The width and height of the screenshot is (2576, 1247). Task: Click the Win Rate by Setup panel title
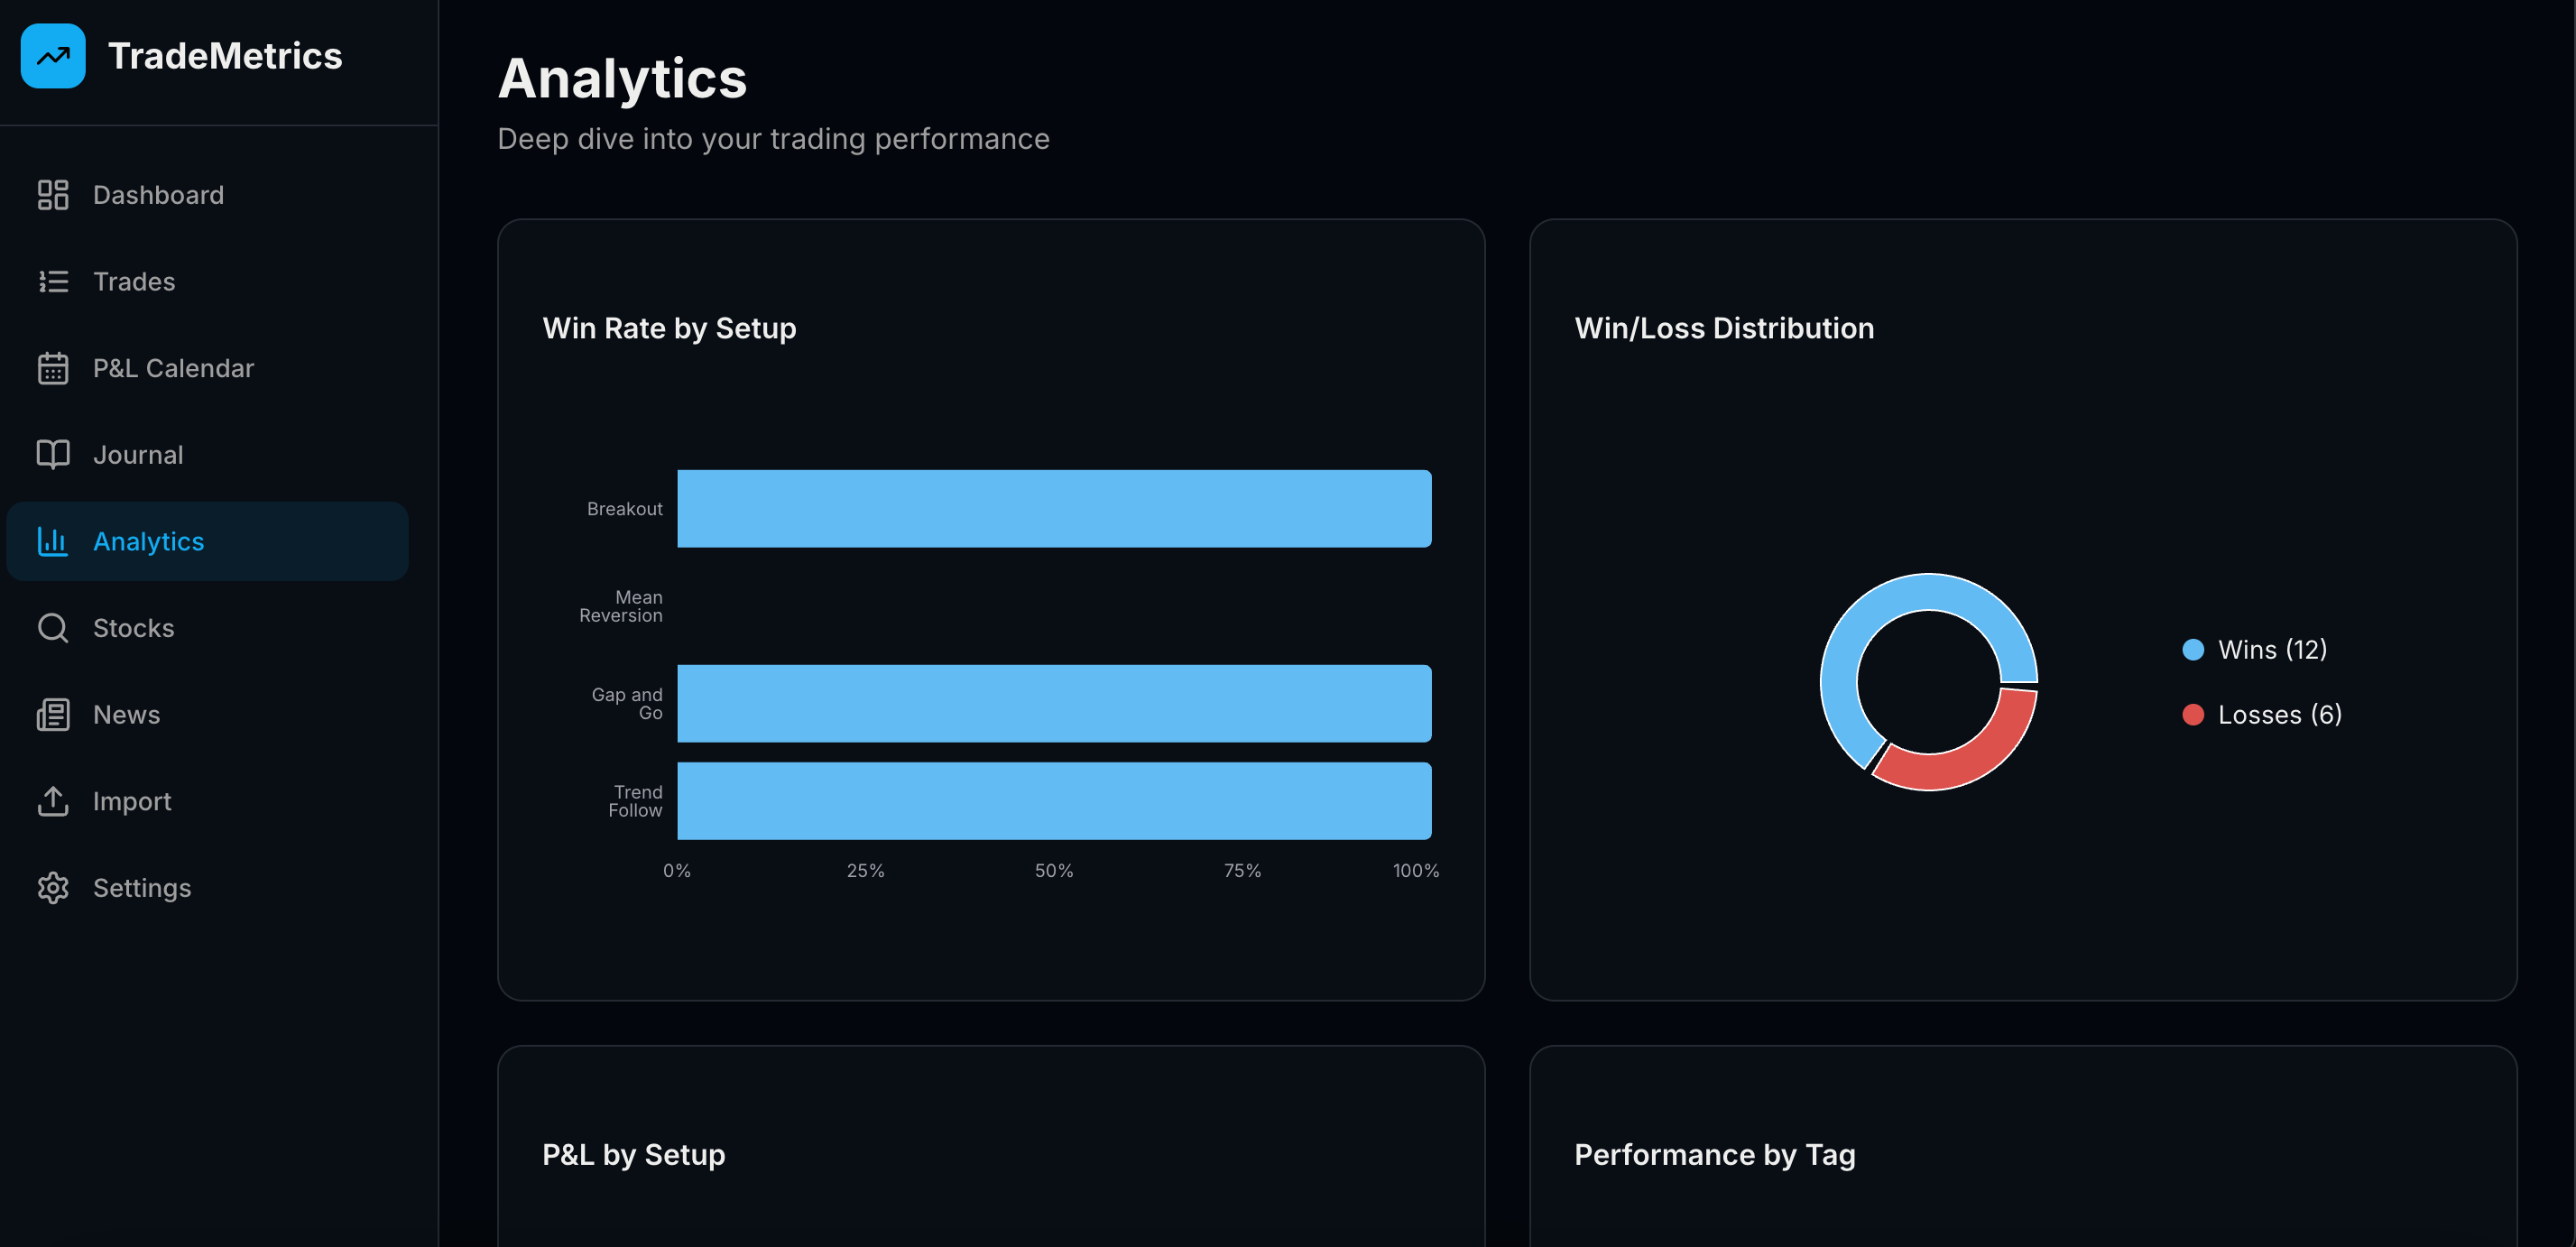(x=668, y=328)
